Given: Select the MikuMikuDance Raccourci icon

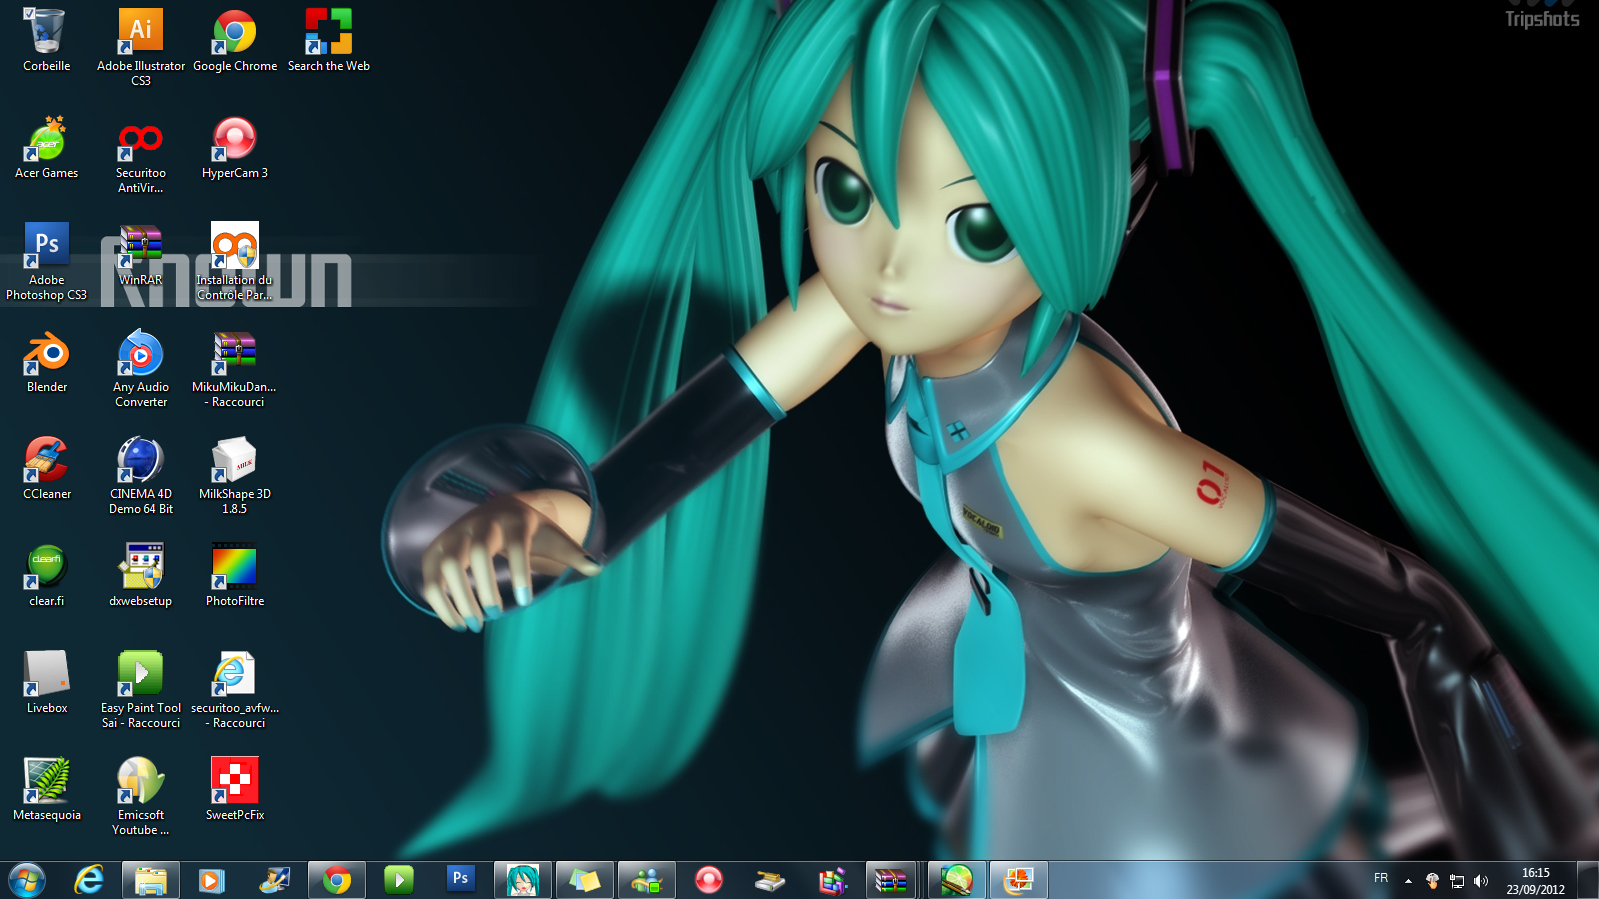Looking at the screenshot, I should [235, 369].
